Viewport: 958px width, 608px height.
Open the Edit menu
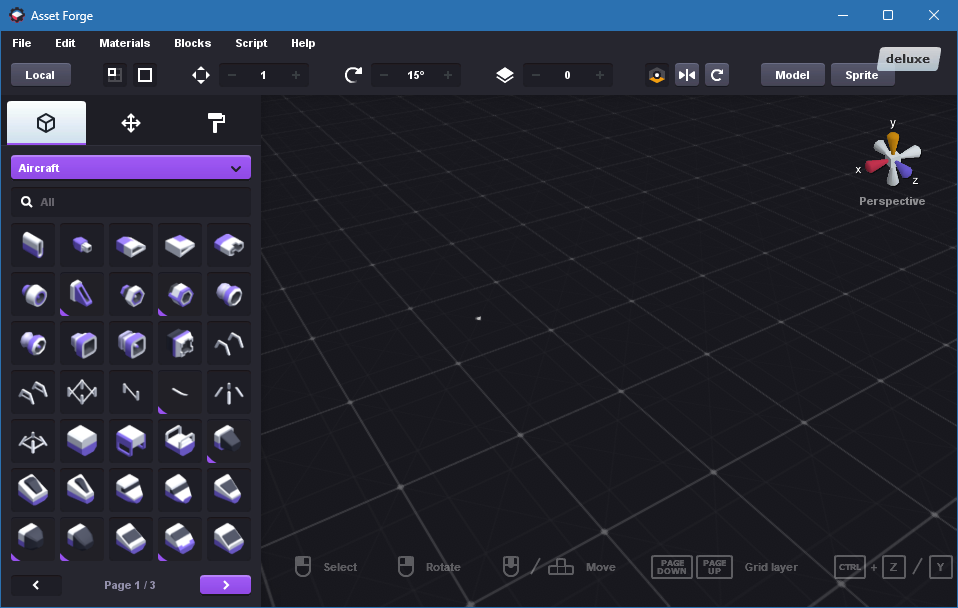[x=65, y=43]
